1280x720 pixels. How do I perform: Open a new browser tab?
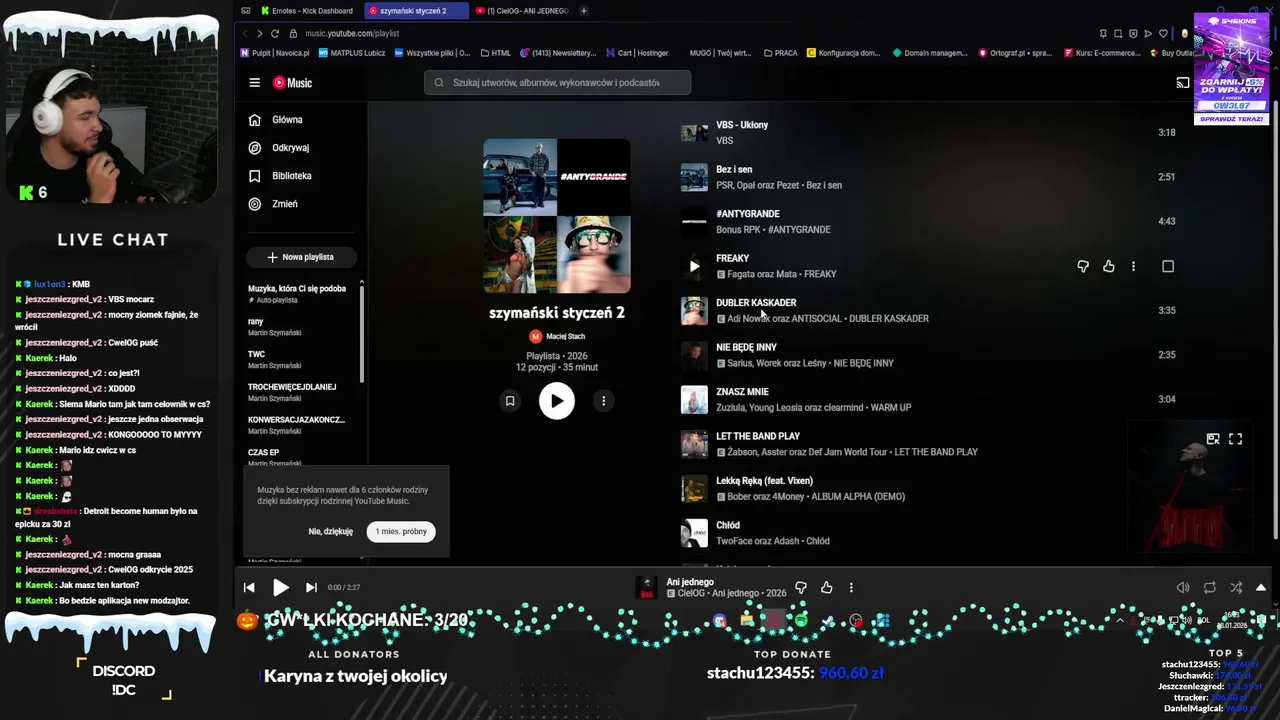(x=584, y=11)
